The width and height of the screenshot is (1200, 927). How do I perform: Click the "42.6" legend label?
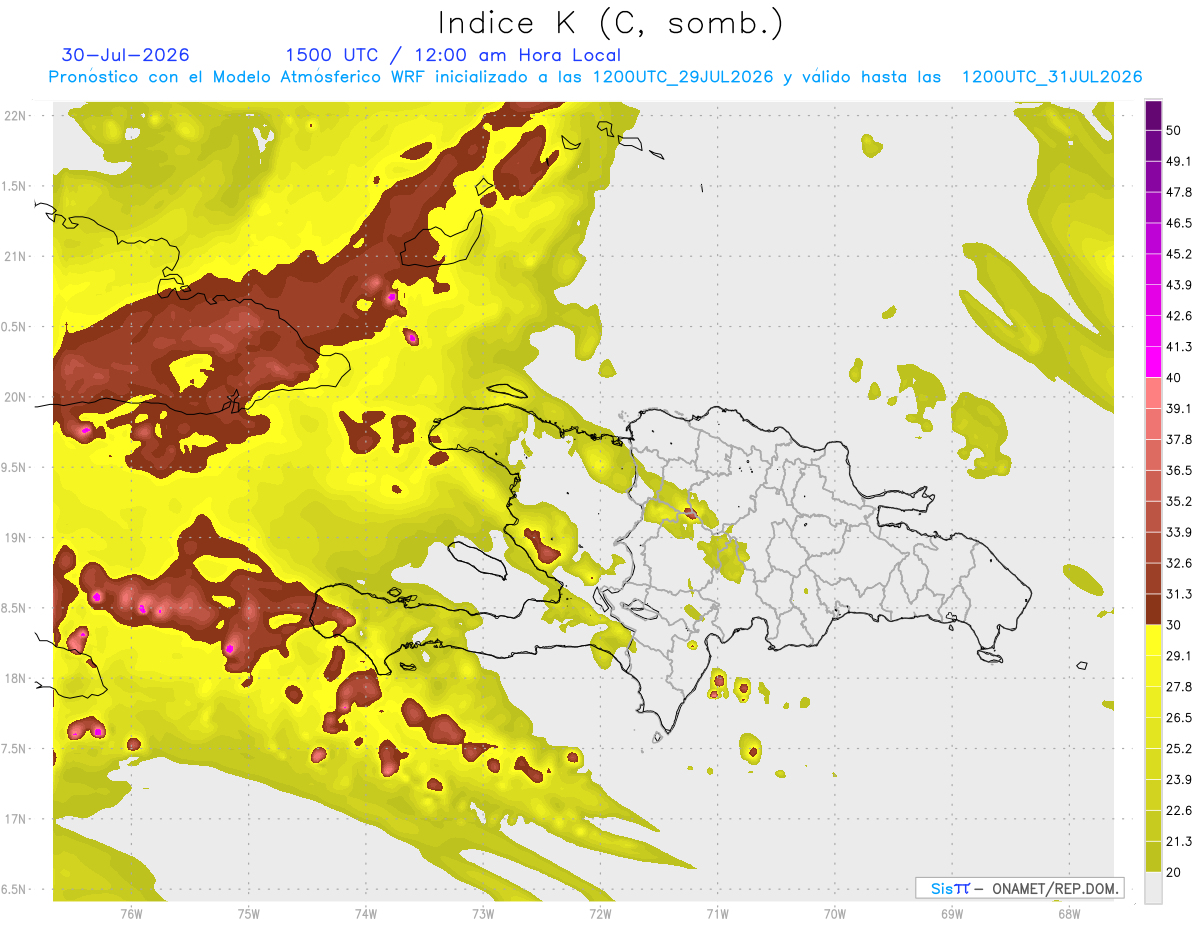[1179, 316]
